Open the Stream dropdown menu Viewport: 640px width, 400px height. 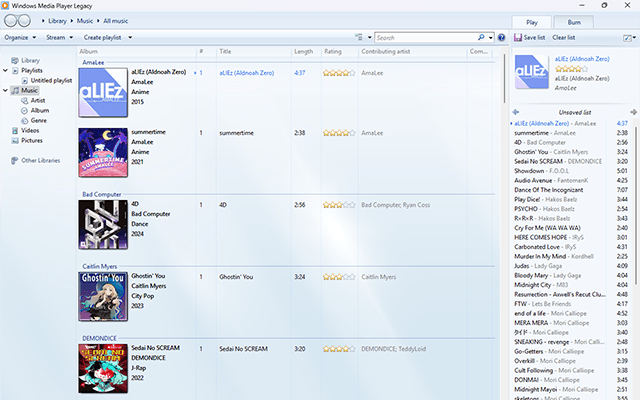(x=60, y=38)
